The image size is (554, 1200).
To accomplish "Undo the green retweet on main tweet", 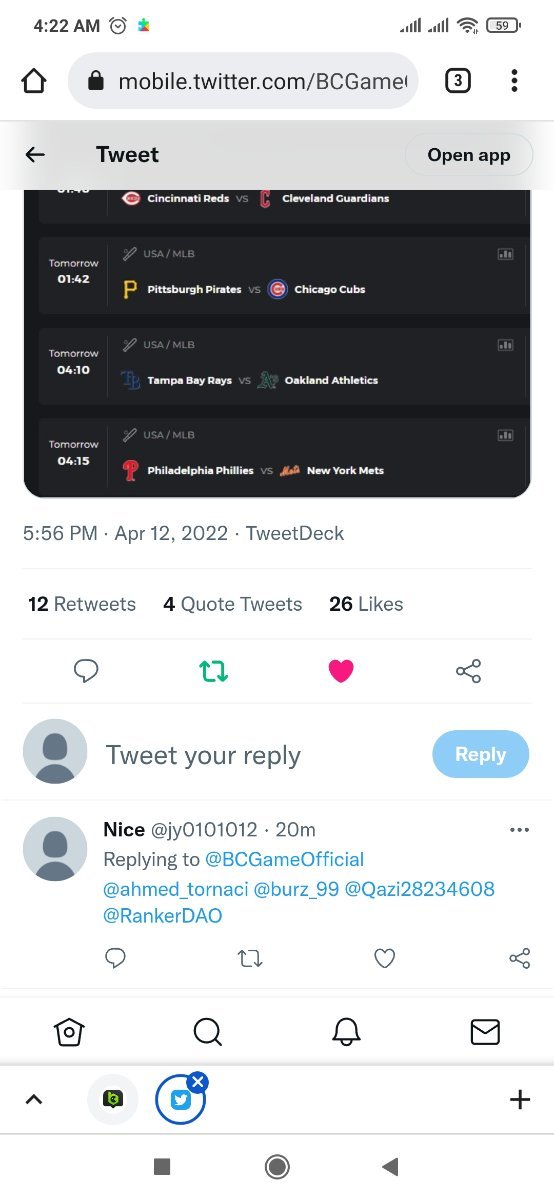I will point(214,671).
